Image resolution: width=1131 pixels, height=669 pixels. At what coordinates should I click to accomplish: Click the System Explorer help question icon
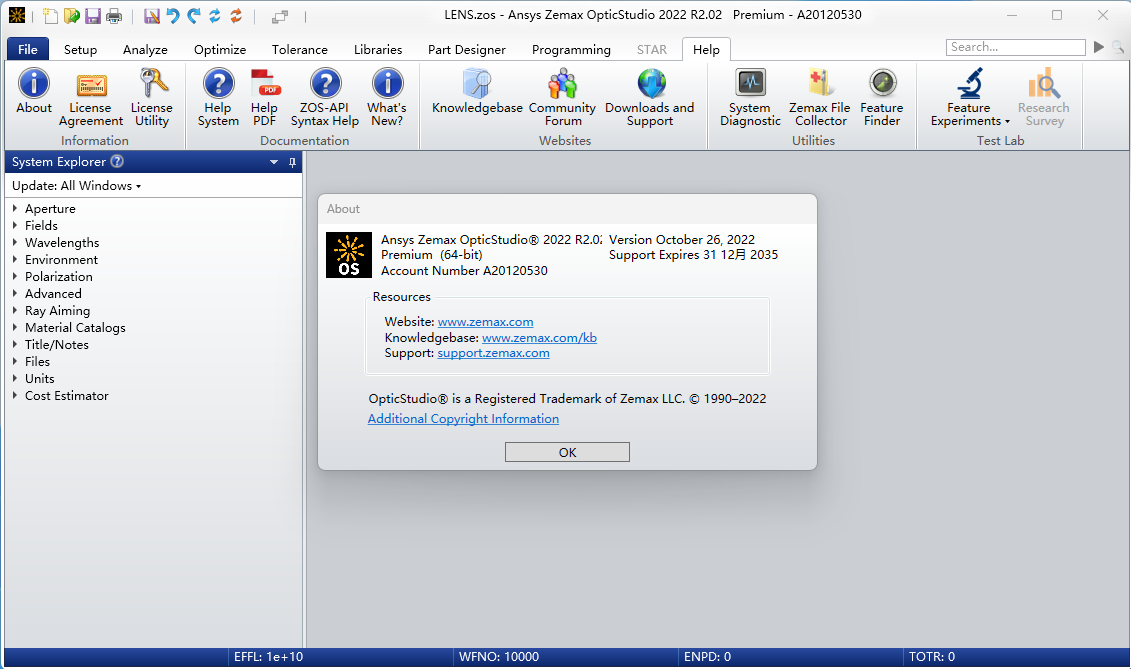117,162
